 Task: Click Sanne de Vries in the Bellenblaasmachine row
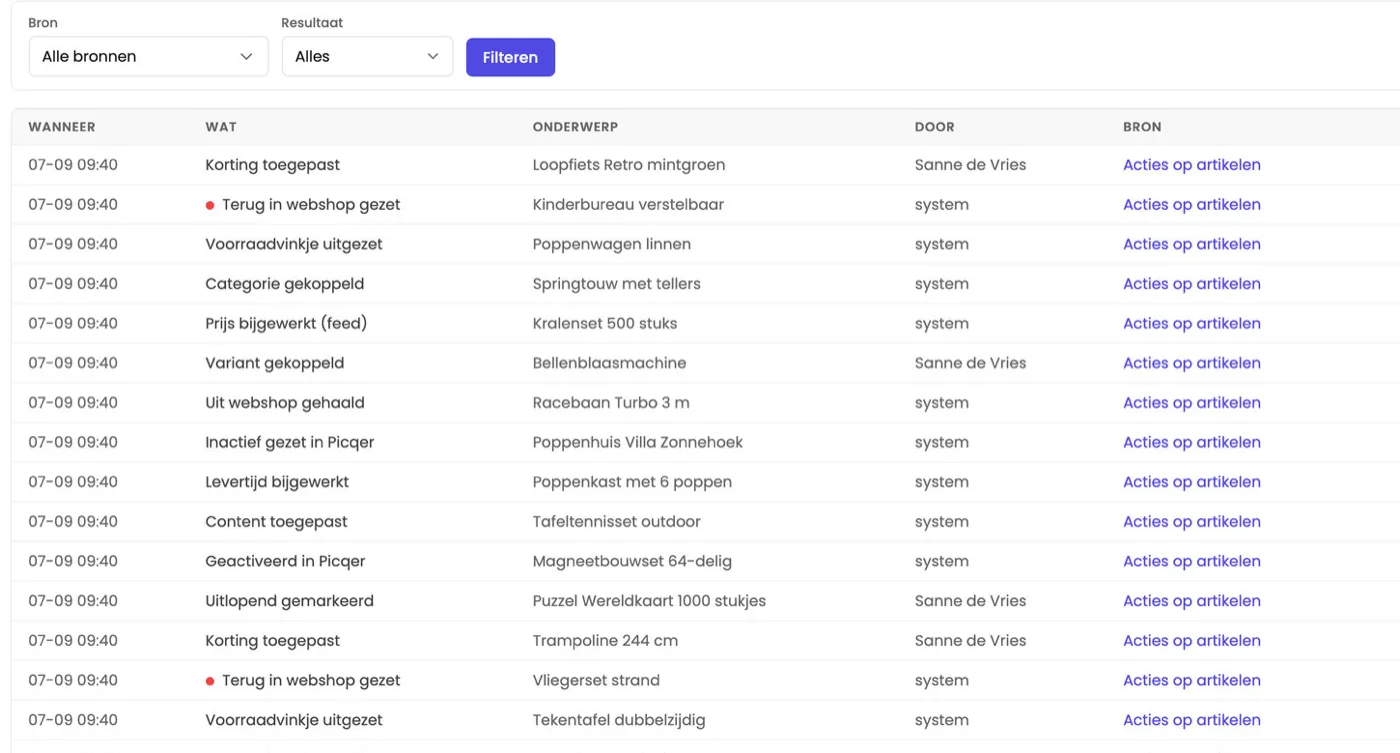coord(970,363)
